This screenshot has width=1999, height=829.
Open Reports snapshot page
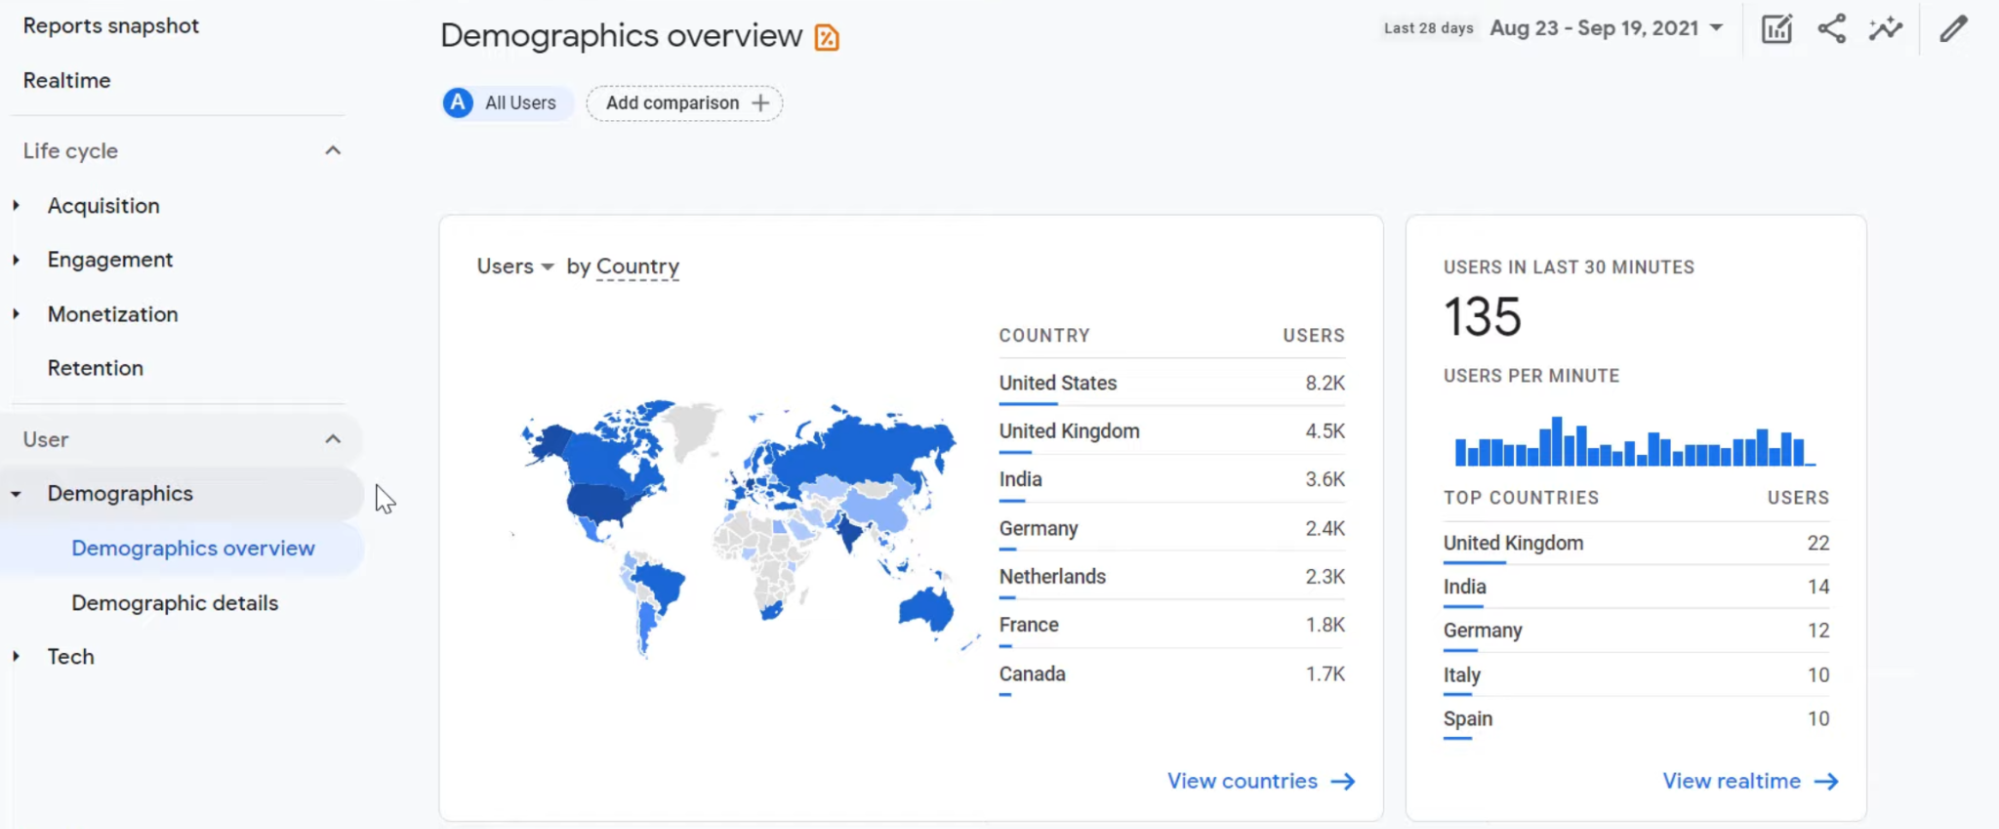(111, 26)
